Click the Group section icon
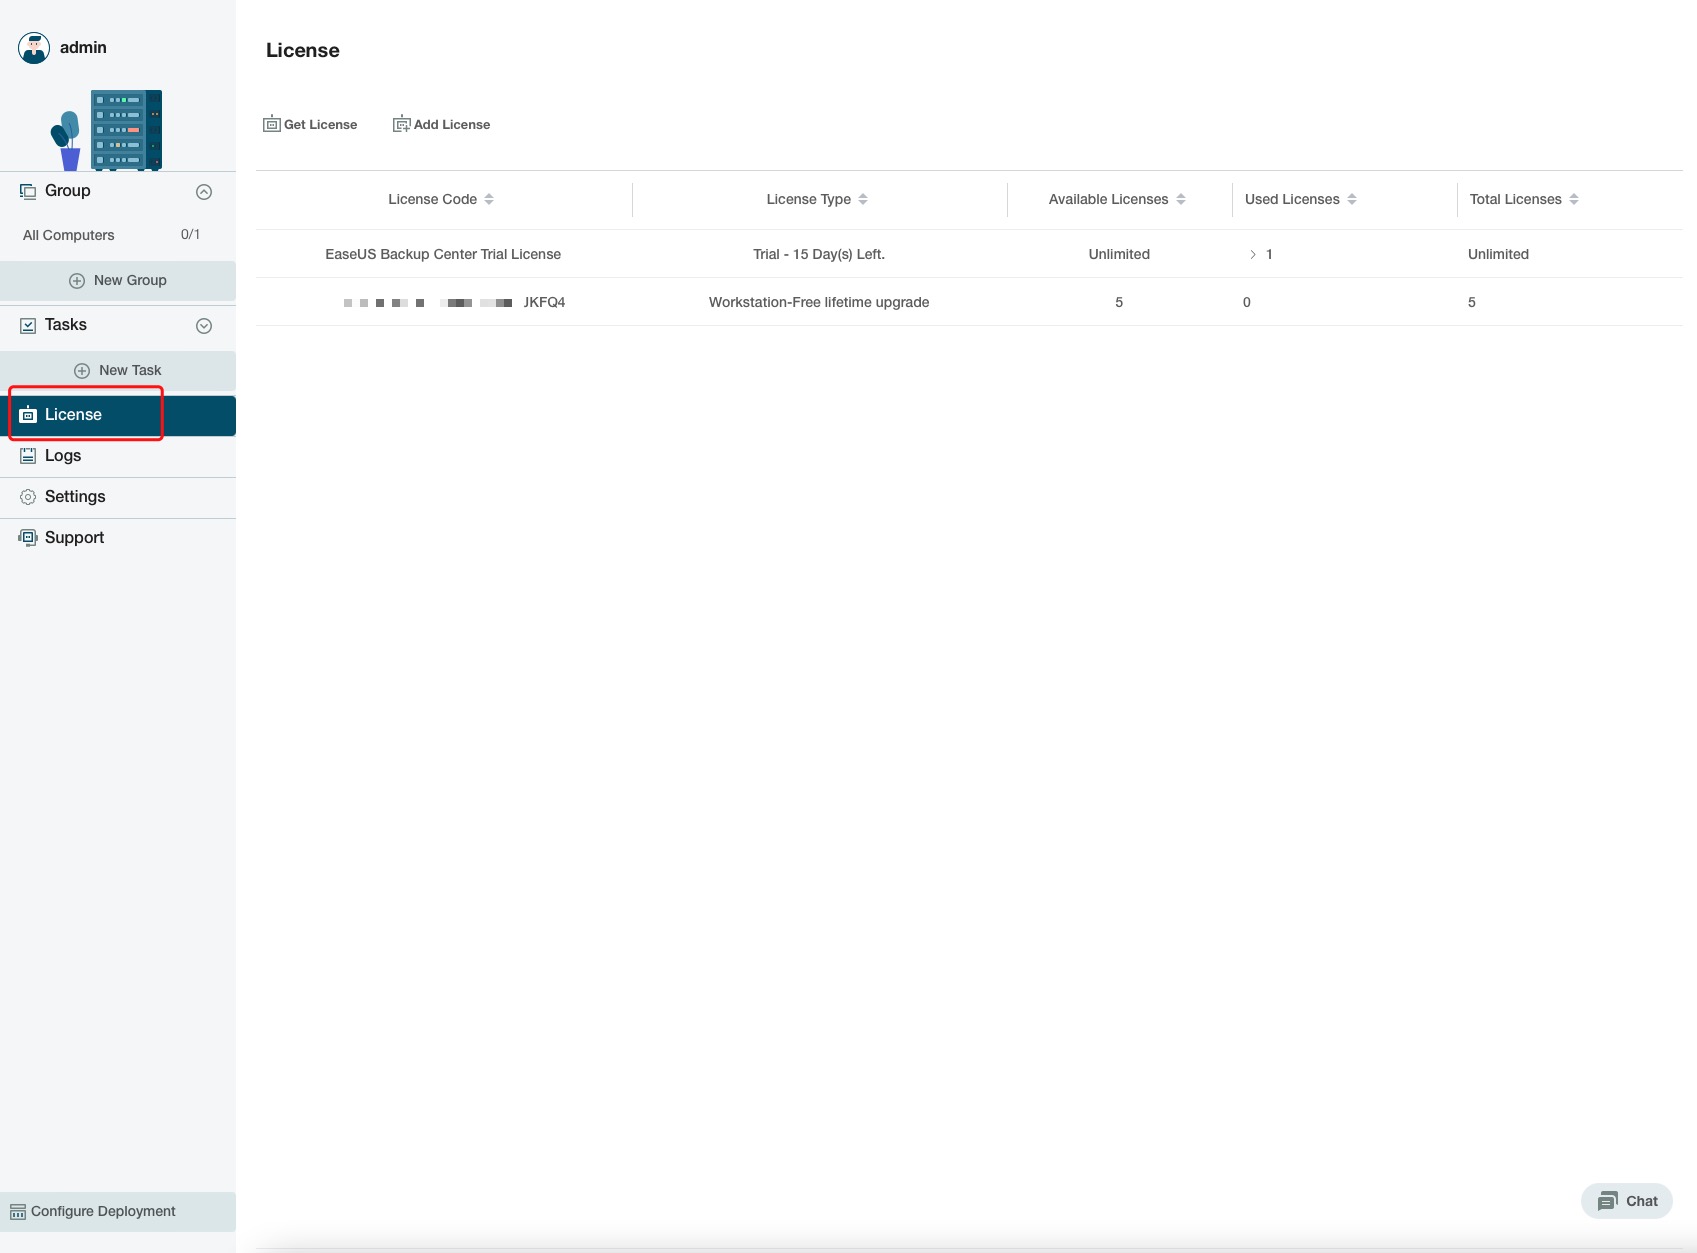 pyautogui.click(x=28, y=191)
